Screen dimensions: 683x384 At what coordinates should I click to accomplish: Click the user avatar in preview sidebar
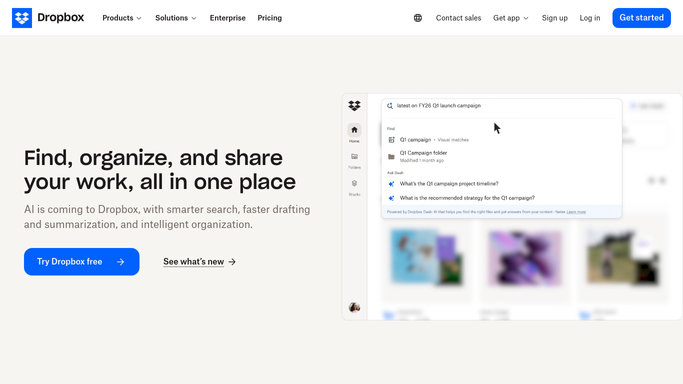(x=354, y=307)
